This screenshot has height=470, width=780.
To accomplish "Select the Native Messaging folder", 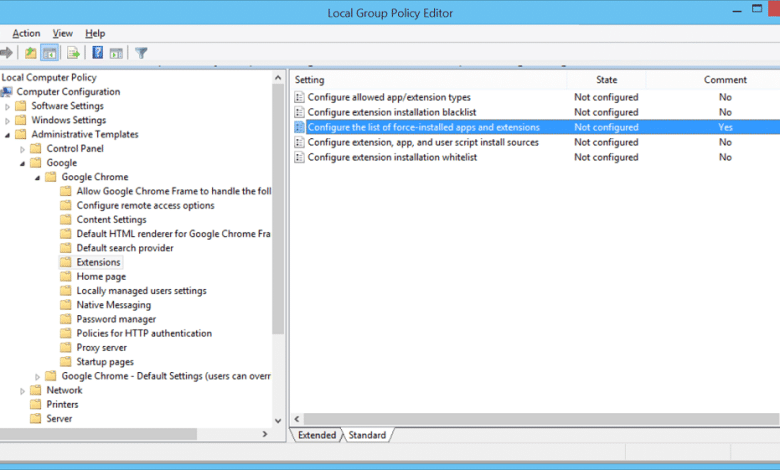I will tap(113, 305).
